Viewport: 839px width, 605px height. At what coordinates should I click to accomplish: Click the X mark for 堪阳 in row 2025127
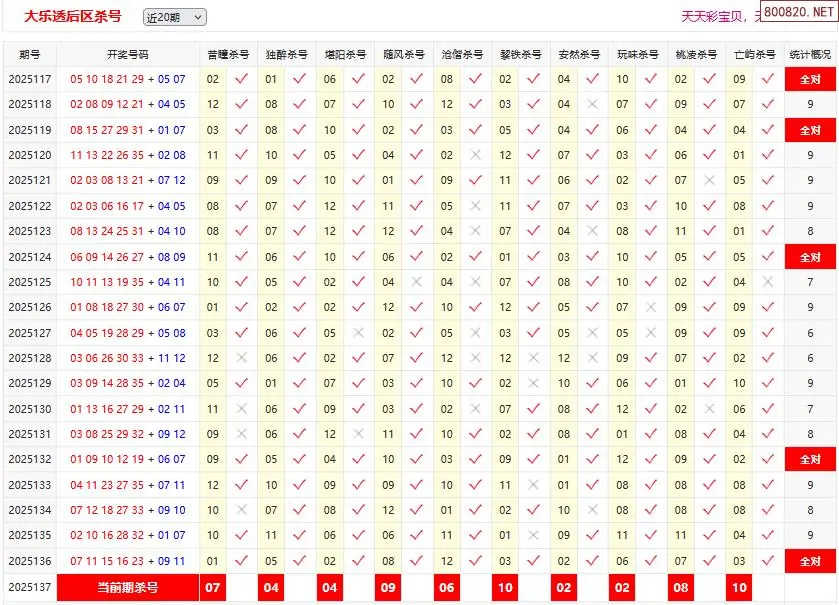[x=358, y=333]
